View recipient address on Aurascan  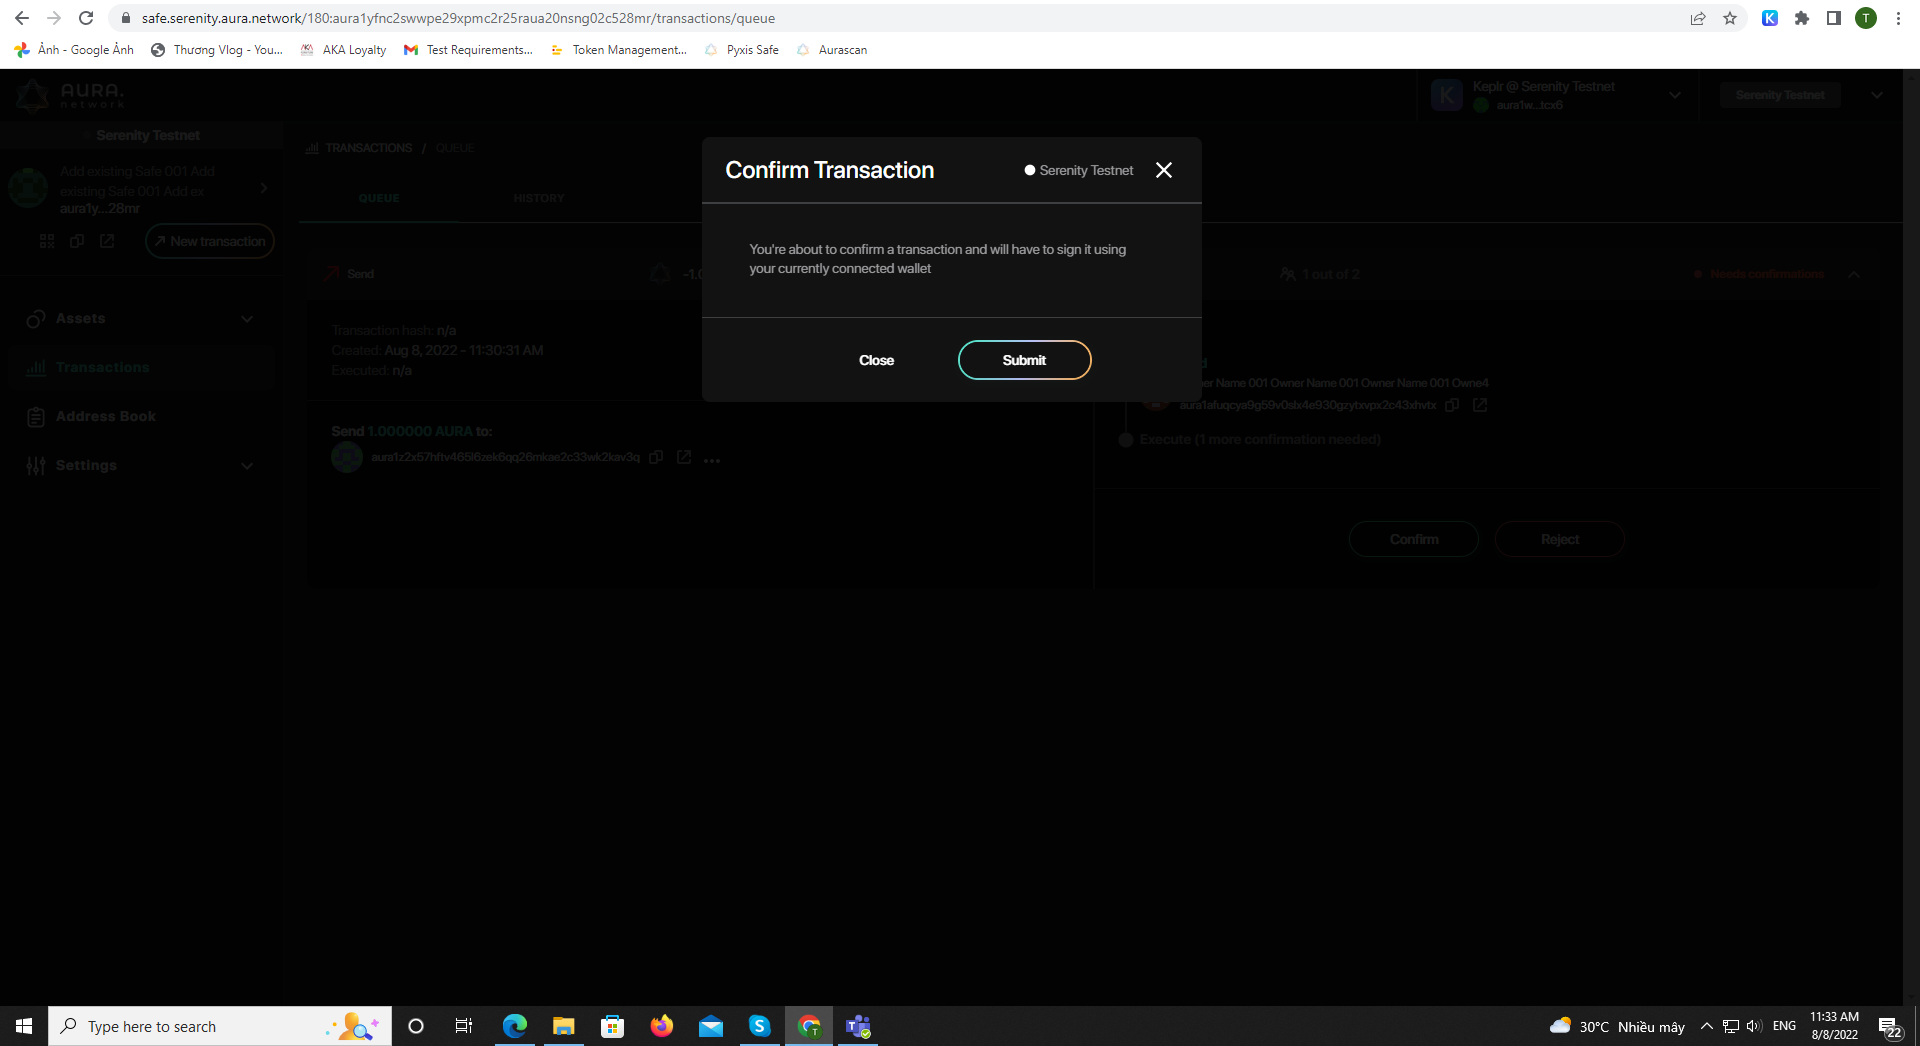(x=684, y=457)
